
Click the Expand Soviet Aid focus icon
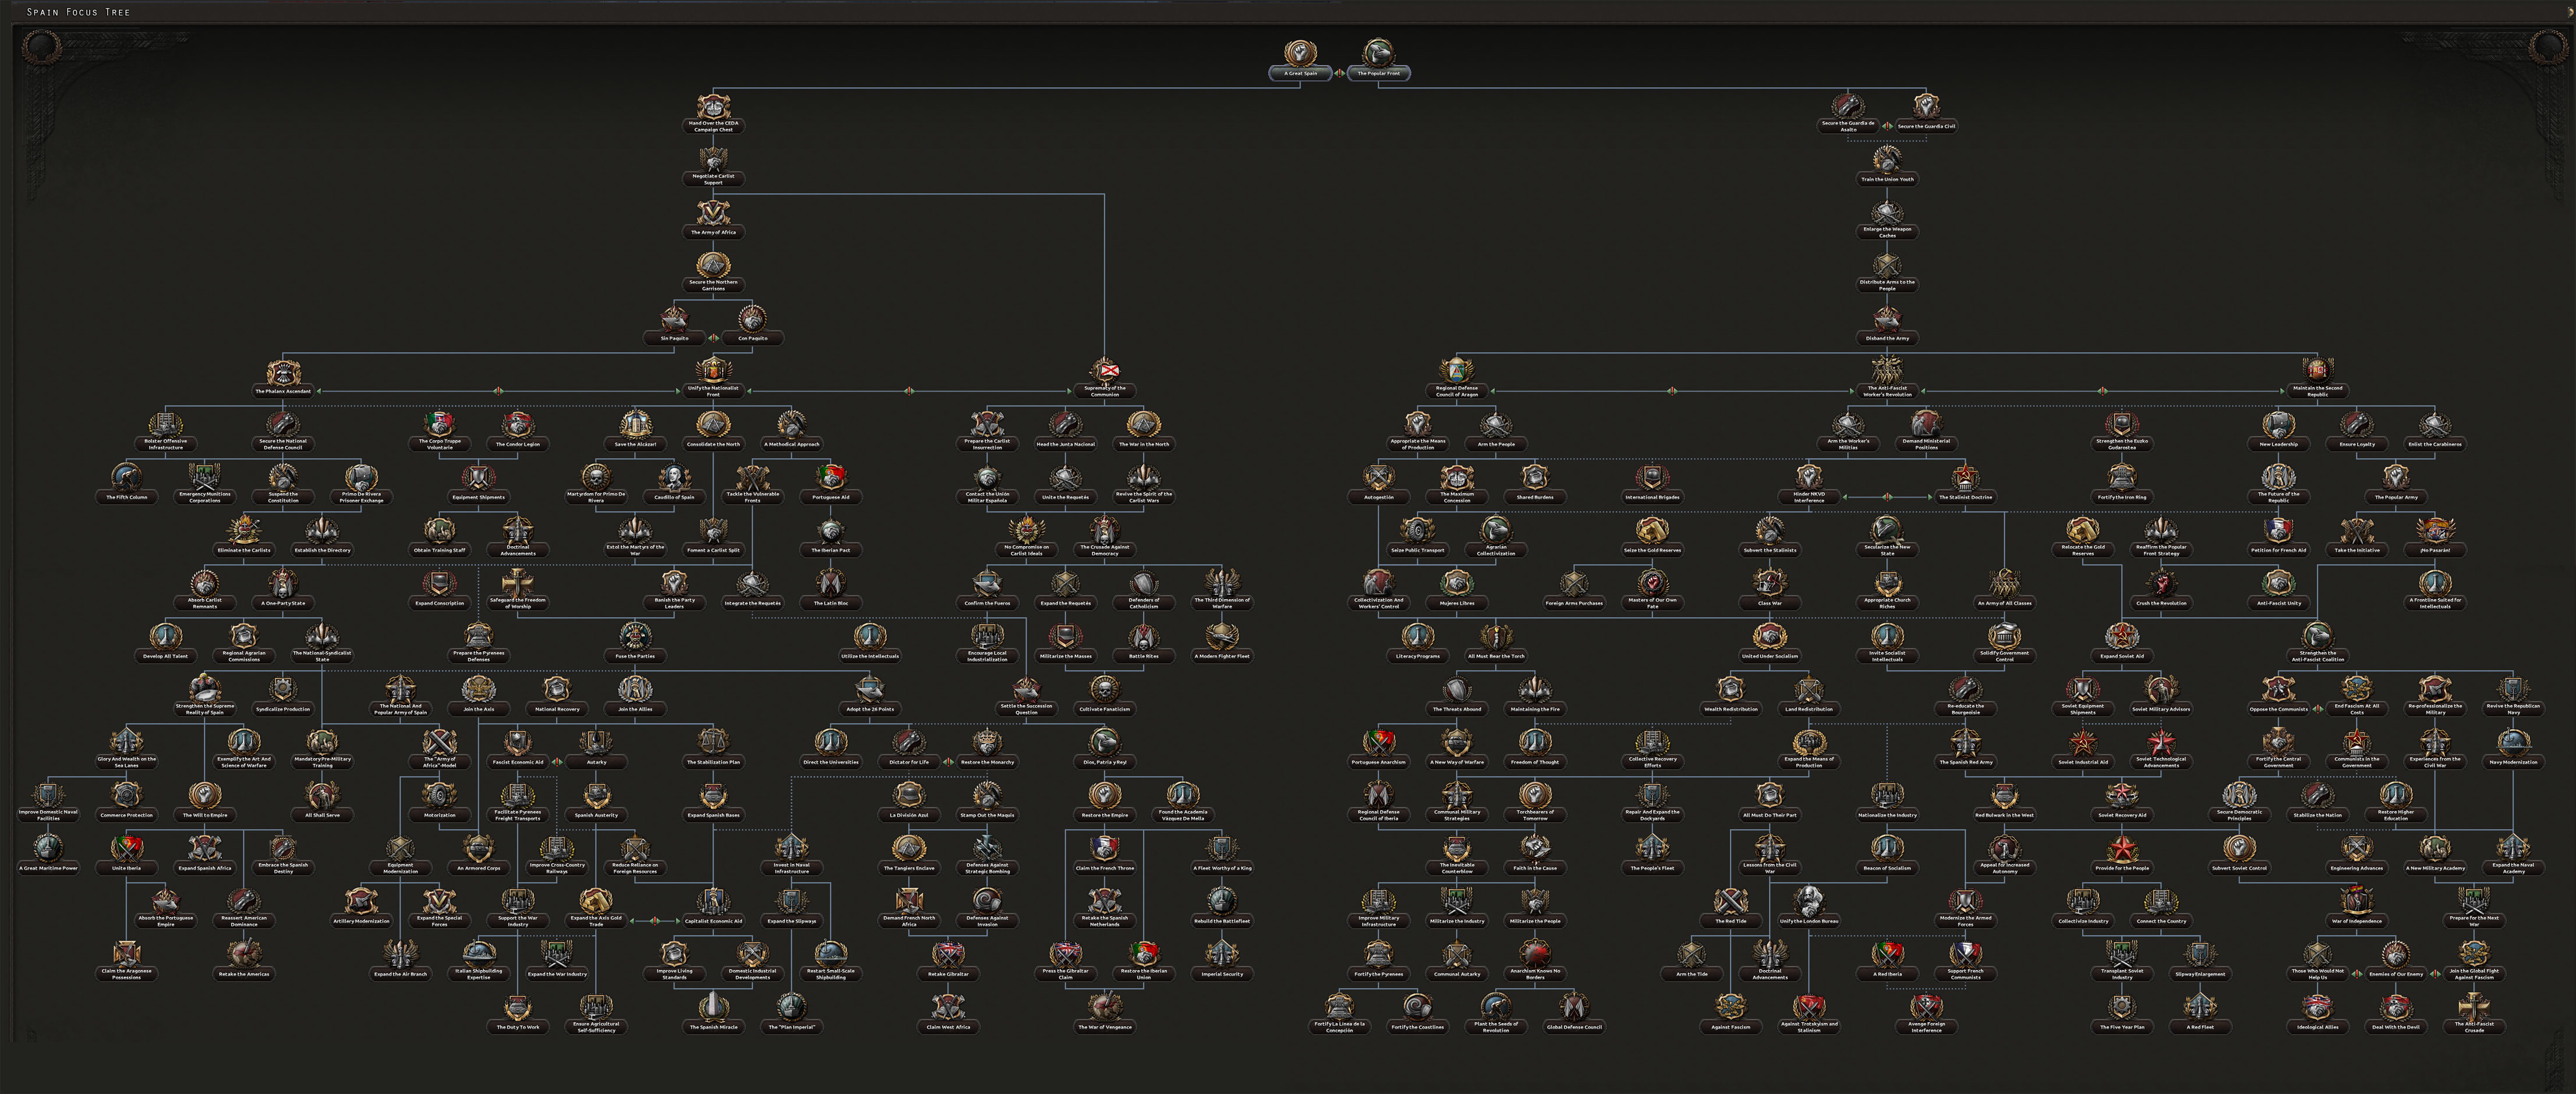[x=2122, y=637]
